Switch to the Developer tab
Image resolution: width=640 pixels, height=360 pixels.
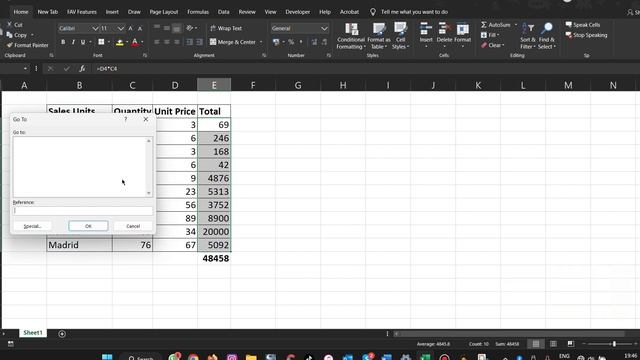click(298, 12)
